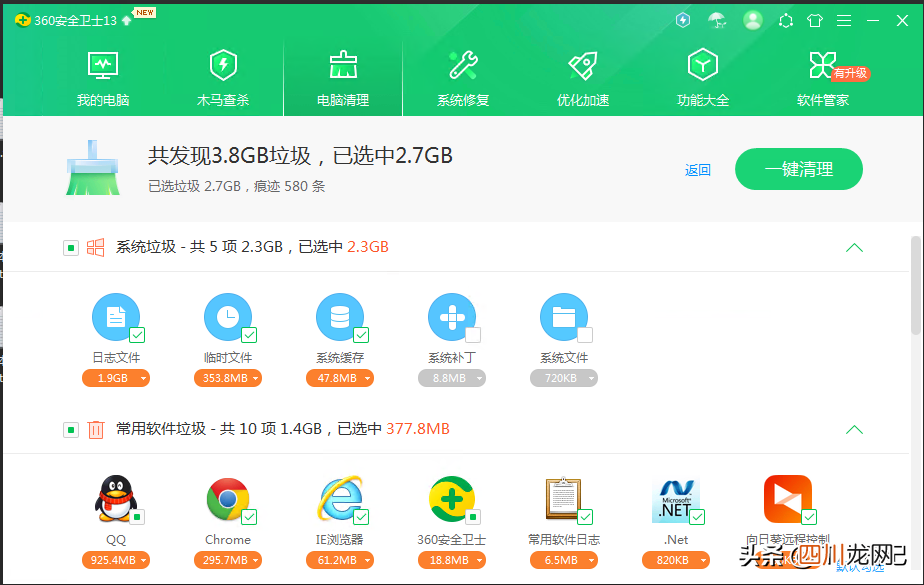Click the 系统缓存 database icon
This screenshot has height=585, width=924.
(340, 317)
